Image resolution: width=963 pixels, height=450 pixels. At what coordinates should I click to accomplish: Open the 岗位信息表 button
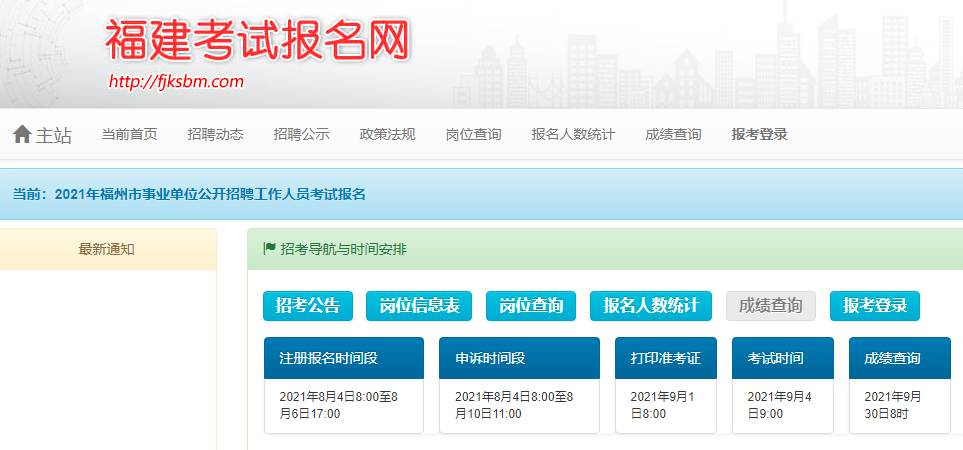(x=419, y=306)
